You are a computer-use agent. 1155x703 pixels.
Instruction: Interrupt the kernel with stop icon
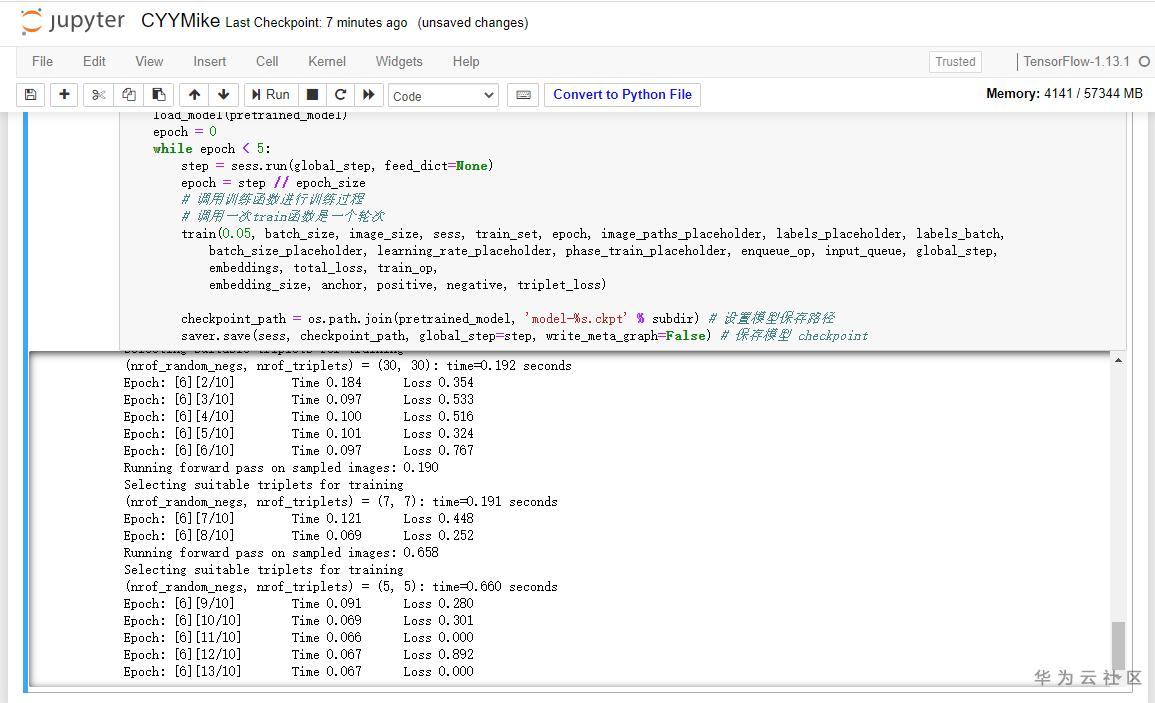[312, 95]
